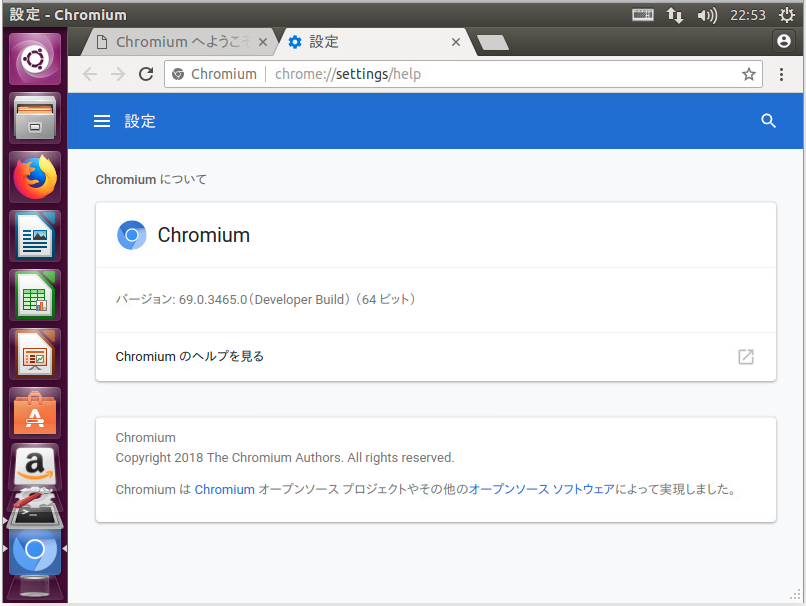Open LibreOffice Calc from dock
This screenshot has height=606, width=806.
tap(35, 296)
